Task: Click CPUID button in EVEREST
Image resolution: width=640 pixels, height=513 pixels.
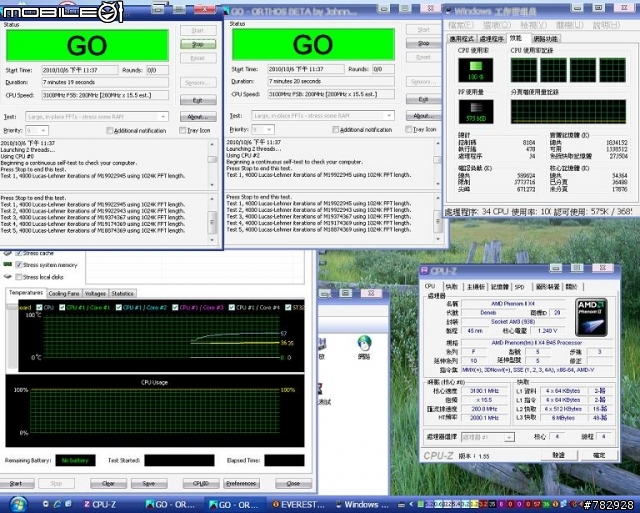Action: [x=201, y=483]
